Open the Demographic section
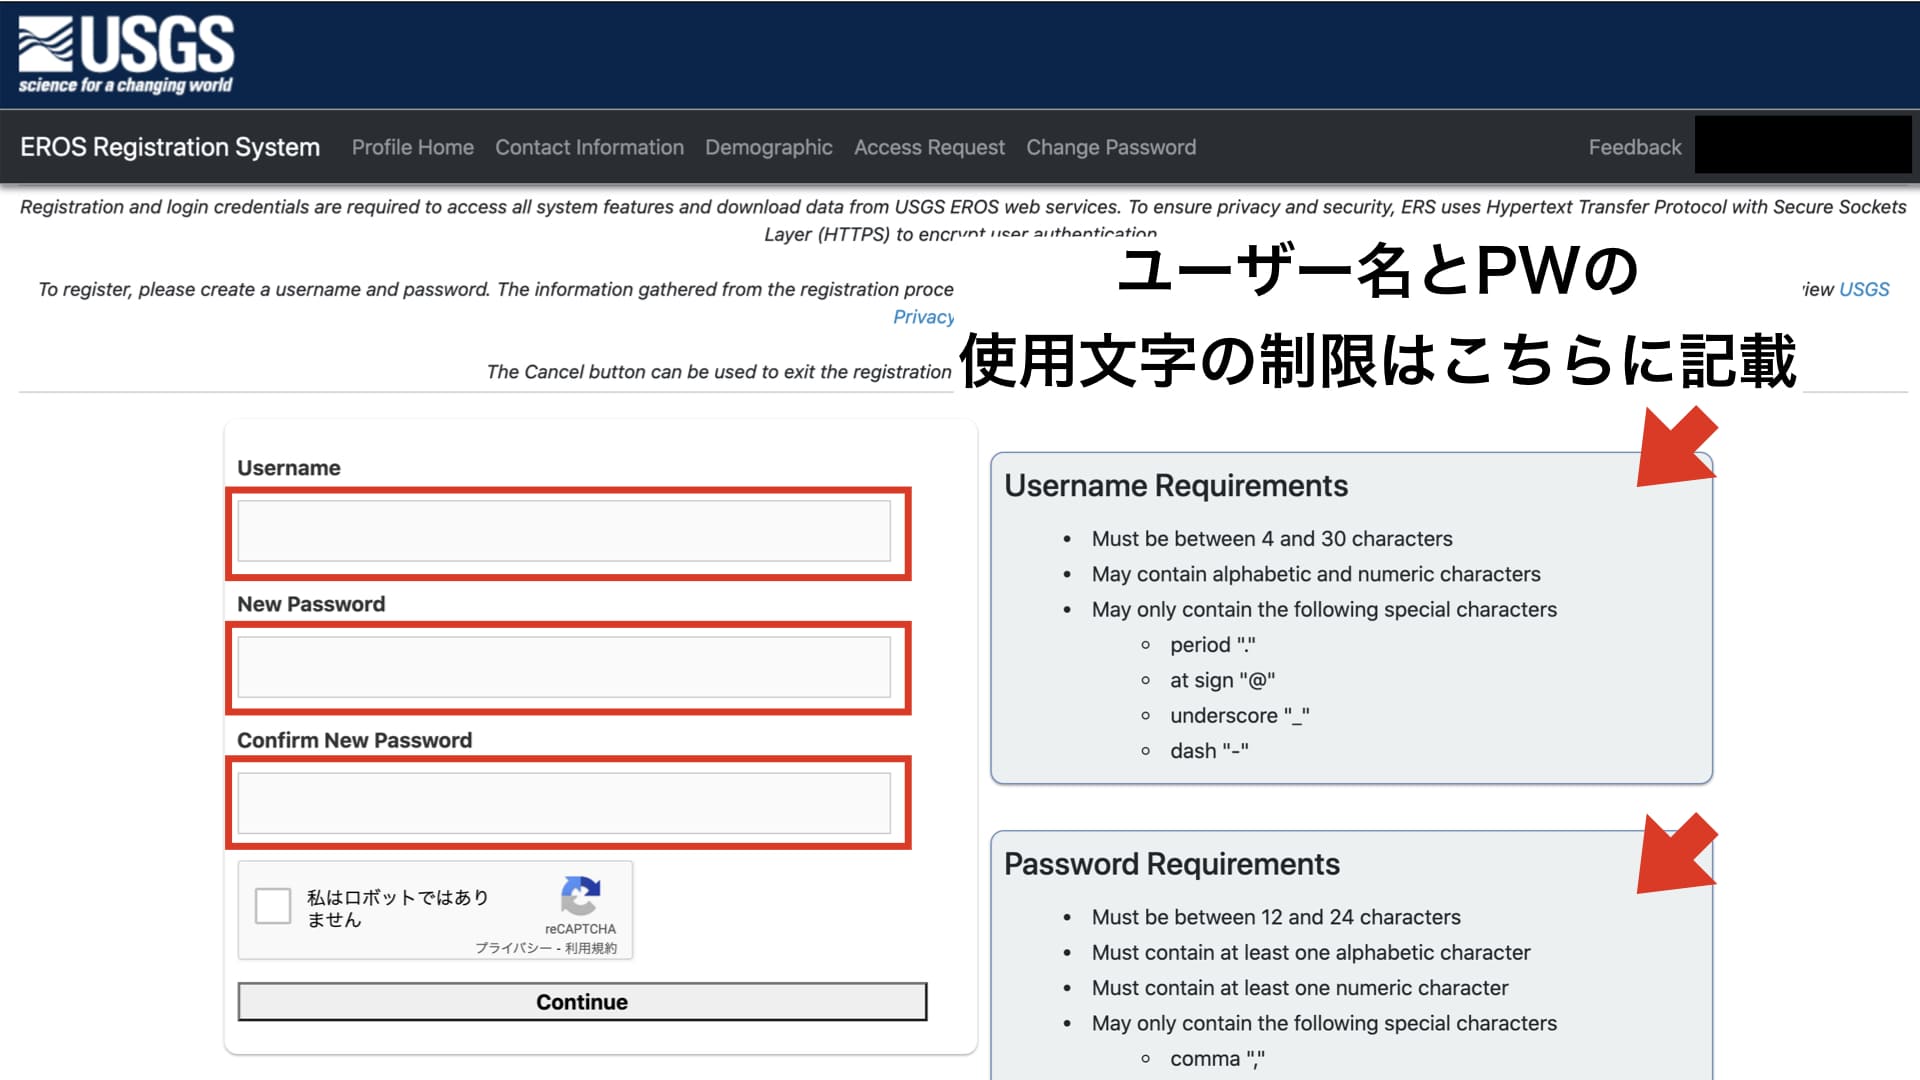The image size is (1920, 1080). point(768,147)
